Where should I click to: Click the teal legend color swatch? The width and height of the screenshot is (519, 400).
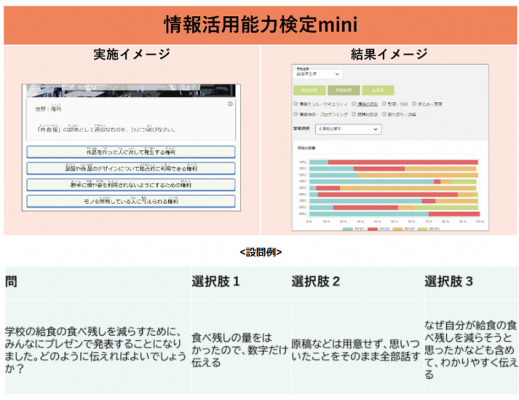point(348,229)
